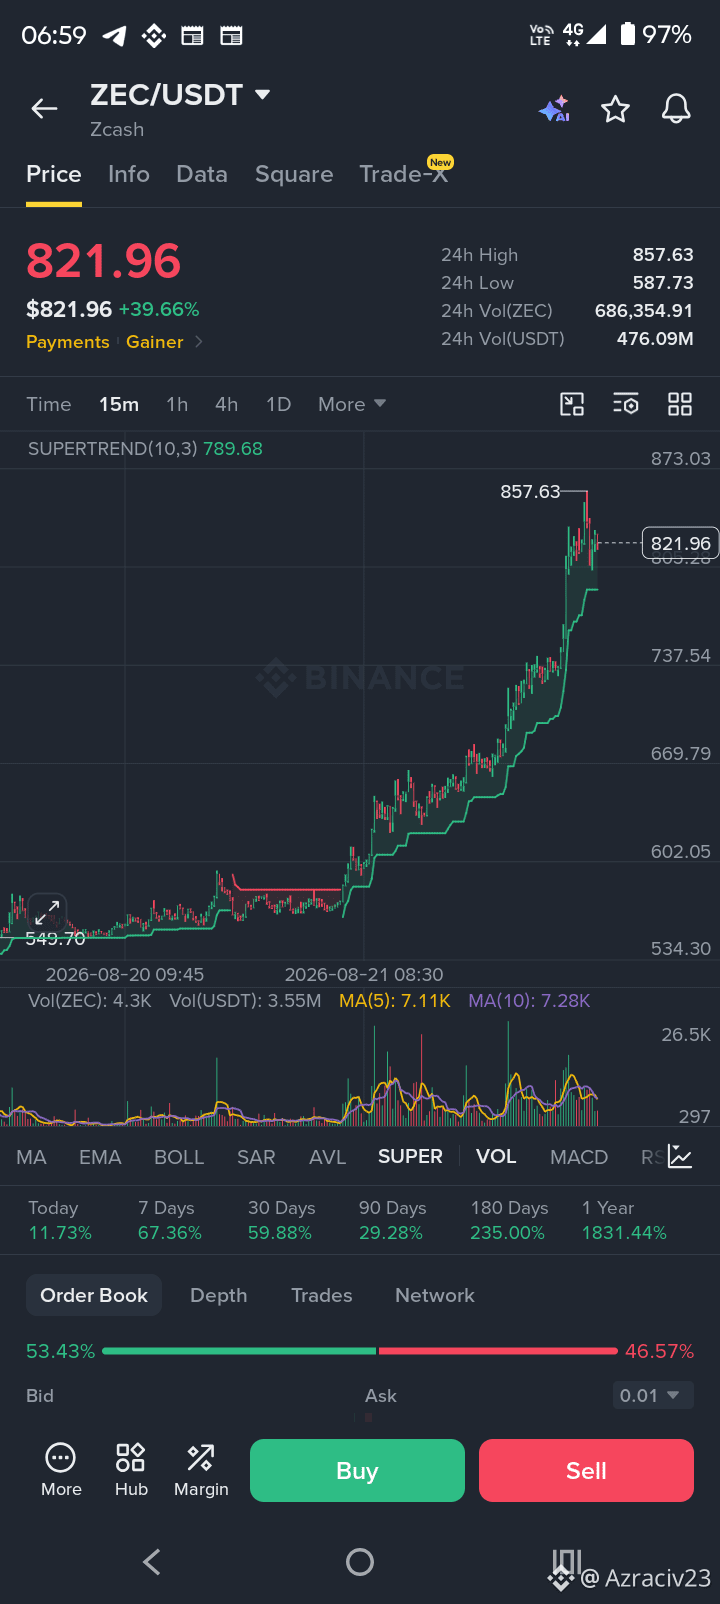The width and height of the screenshot is (720, 1604).
Task: Open the Depth tab
Action: coord(219,1295)
